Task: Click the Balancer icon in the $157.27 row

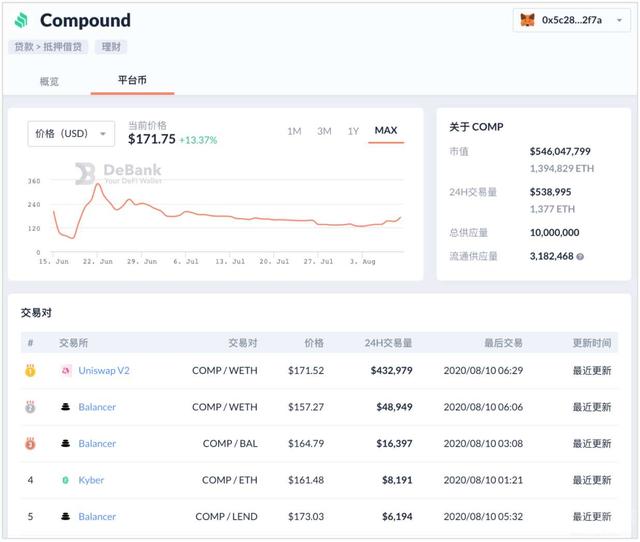Action: (65, 407)
